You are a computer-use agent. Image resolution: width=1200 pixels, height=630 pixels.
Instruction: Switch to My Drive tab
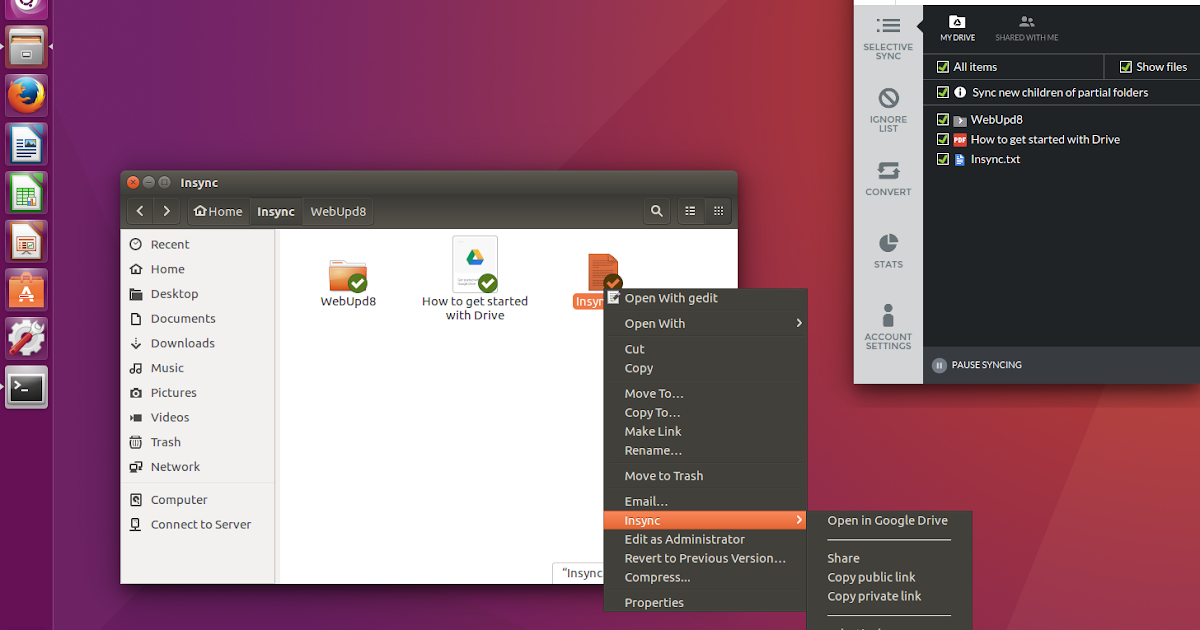[x=957, y=28]
